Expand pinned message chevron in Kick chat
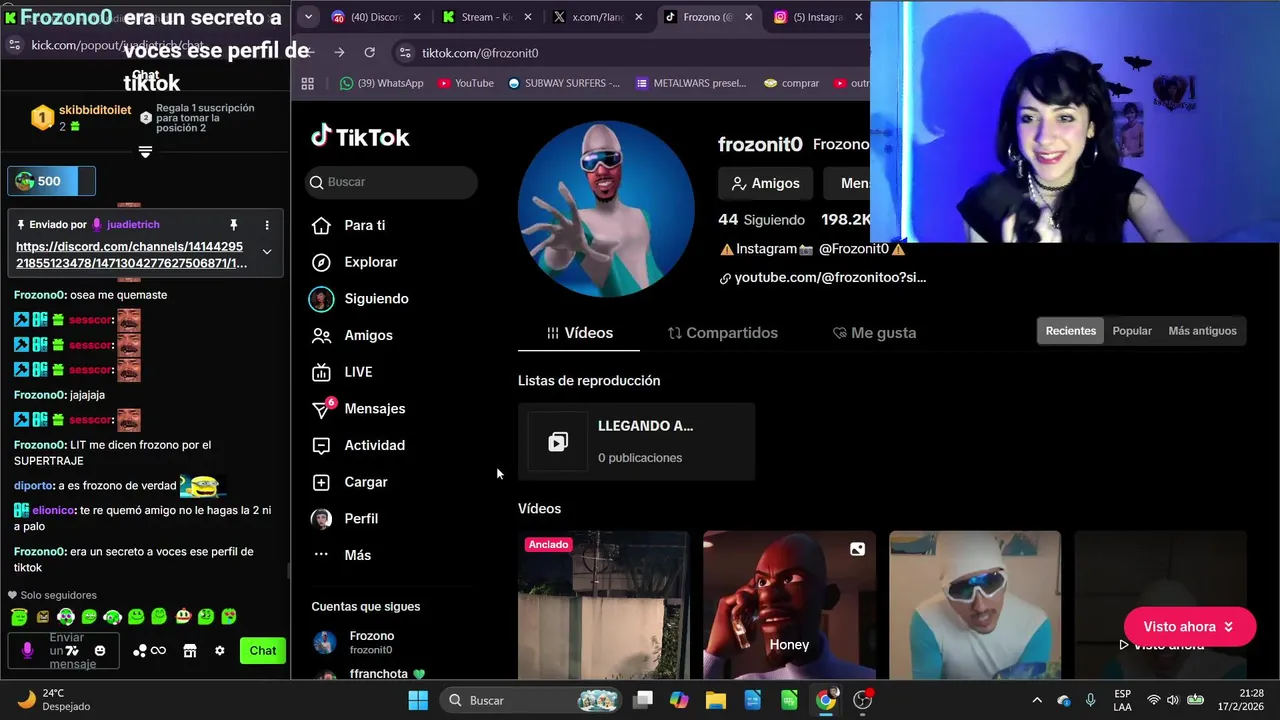The height and width of the screenshot is (720, 1280). (267, 251)
